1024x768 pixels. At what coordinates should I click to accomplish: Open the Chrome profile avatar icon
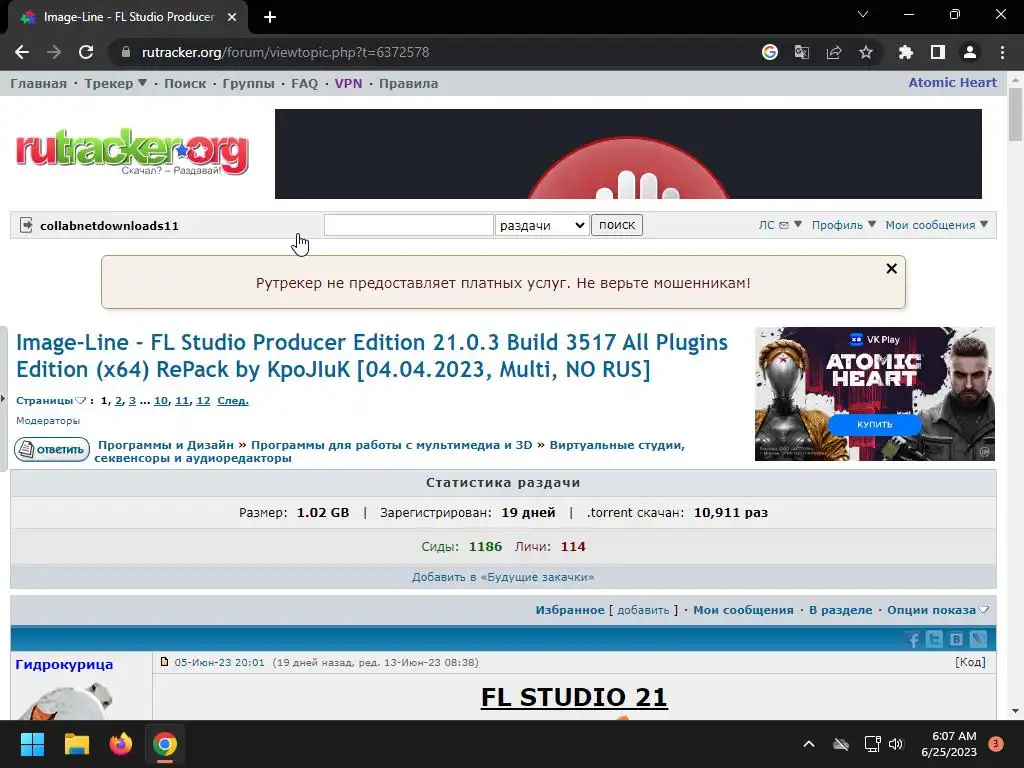tap(970, 52)
